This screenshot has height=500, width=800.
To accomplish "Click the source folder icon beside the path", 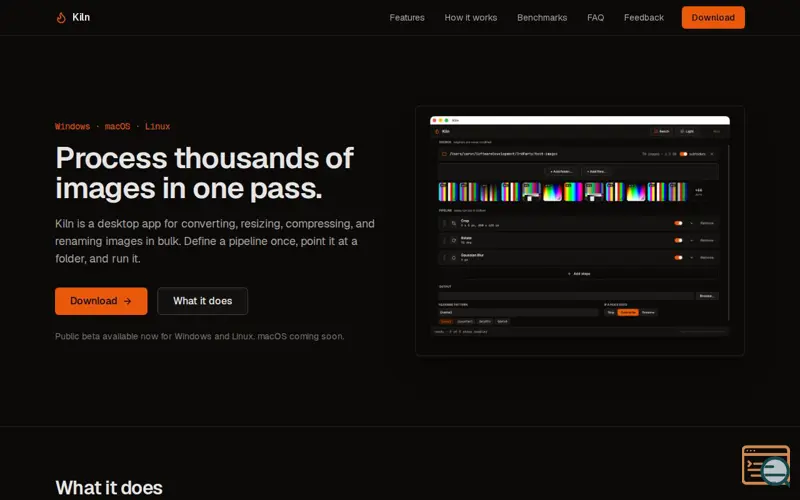I will 444,154.
